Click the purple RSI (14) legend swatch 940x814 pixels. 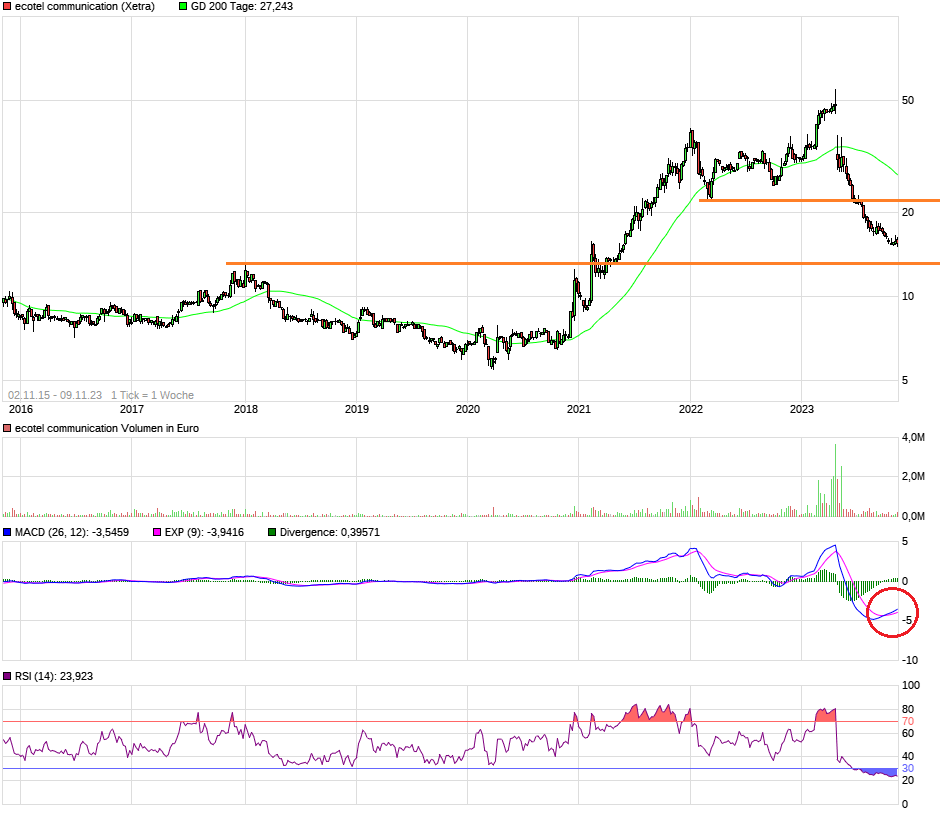(8, 676)
